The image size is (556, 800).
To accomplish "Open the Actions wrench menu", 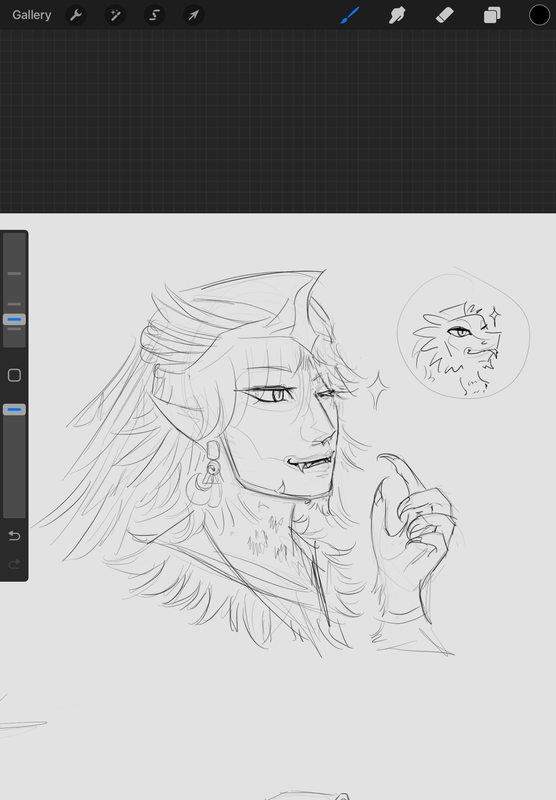I will point(76,15).
